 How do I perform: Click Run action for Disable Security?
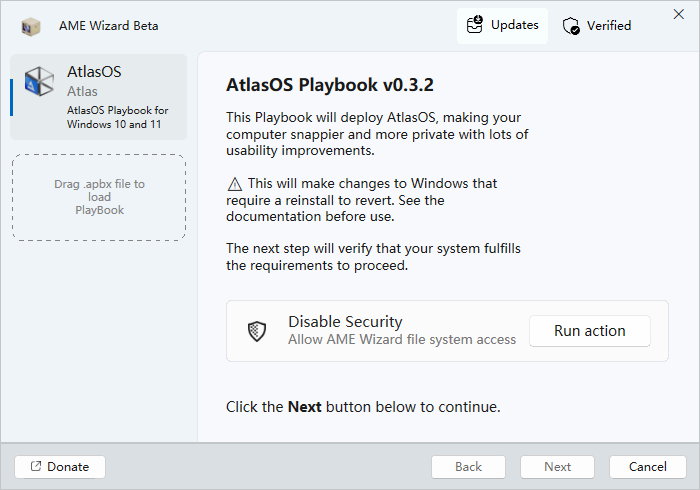pyautogui.click(x=590, y=331)
